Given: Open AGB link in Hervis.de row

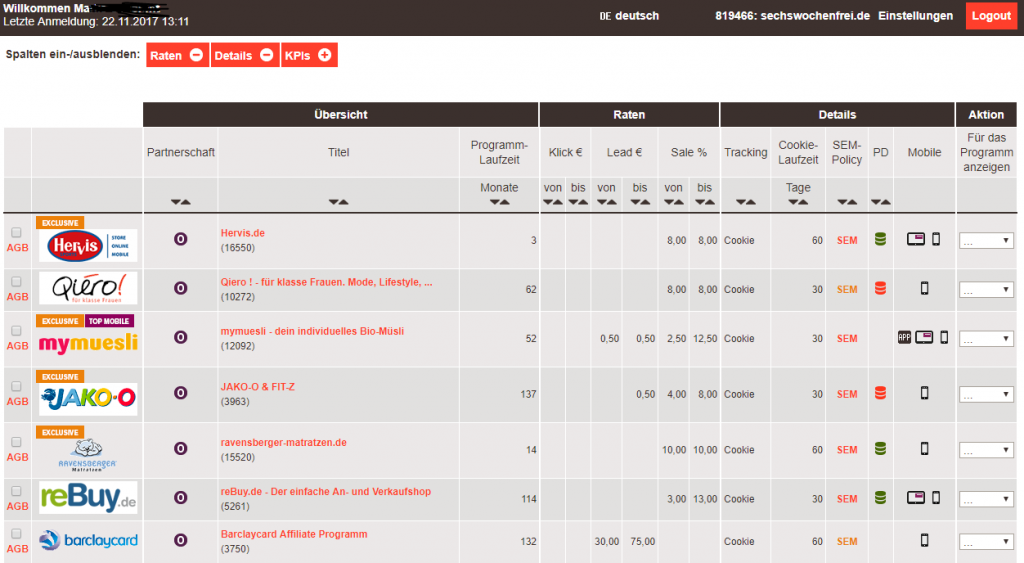Looking at the screenshot, I should click(17, 248).
